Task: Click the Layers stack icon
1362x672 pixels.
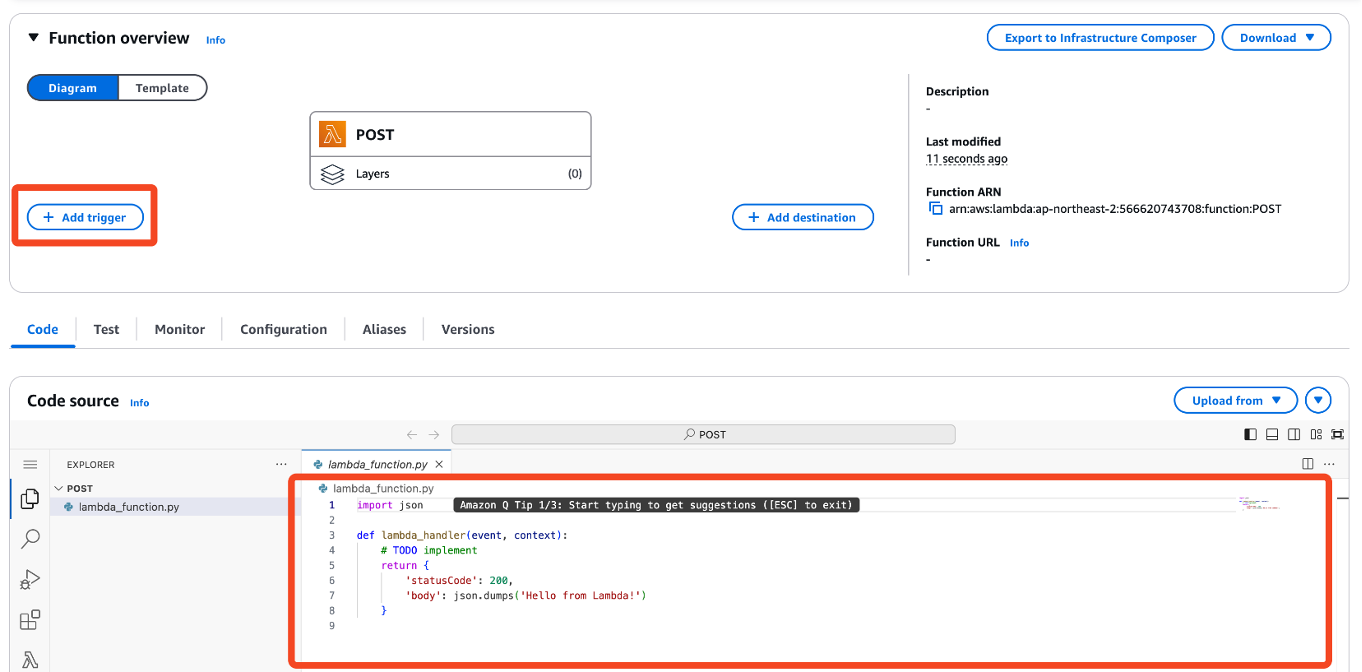Action: (x=332, y=174)
